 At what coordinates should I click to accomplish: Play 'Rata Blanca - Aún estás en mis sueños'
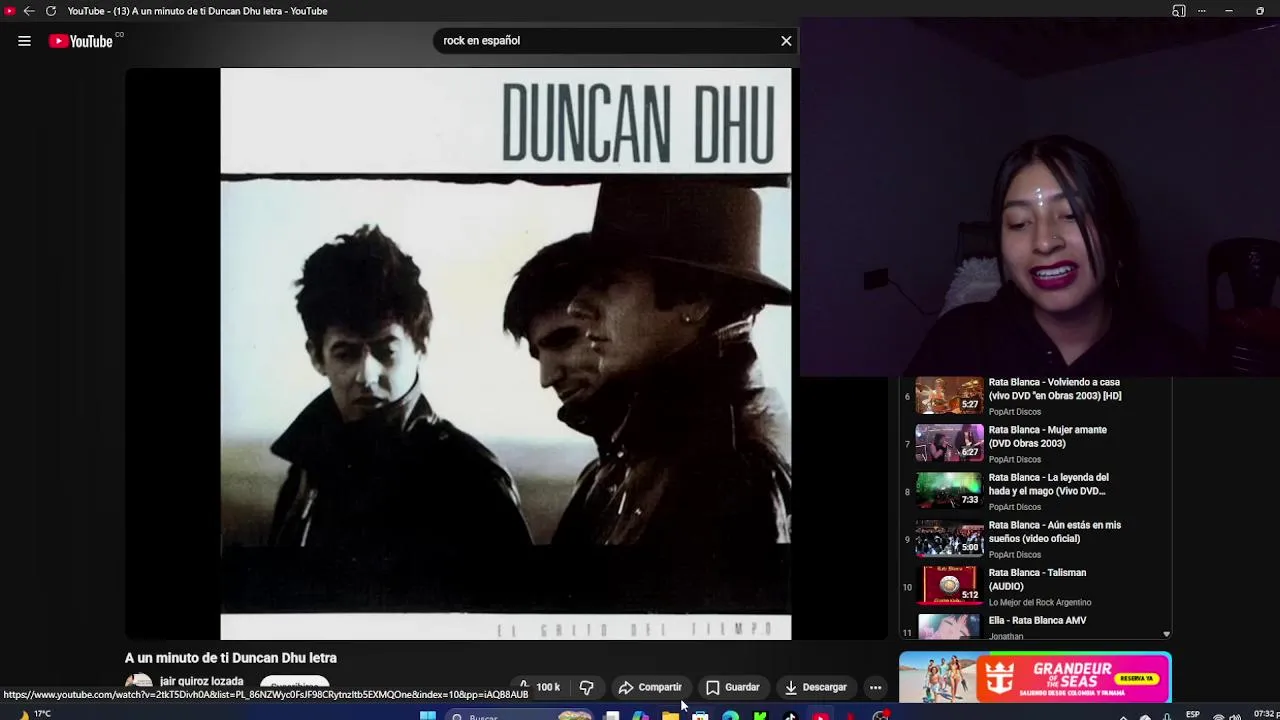1055,532
